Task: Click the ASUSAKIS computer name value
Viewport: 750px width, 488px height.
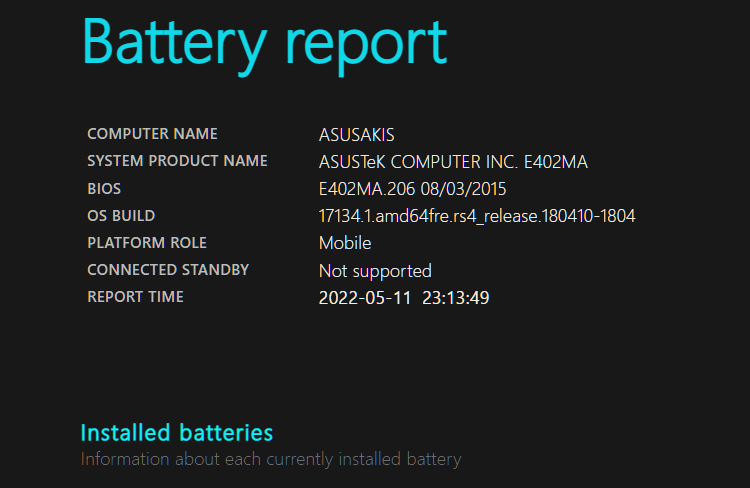Action: tap(357, 134)
